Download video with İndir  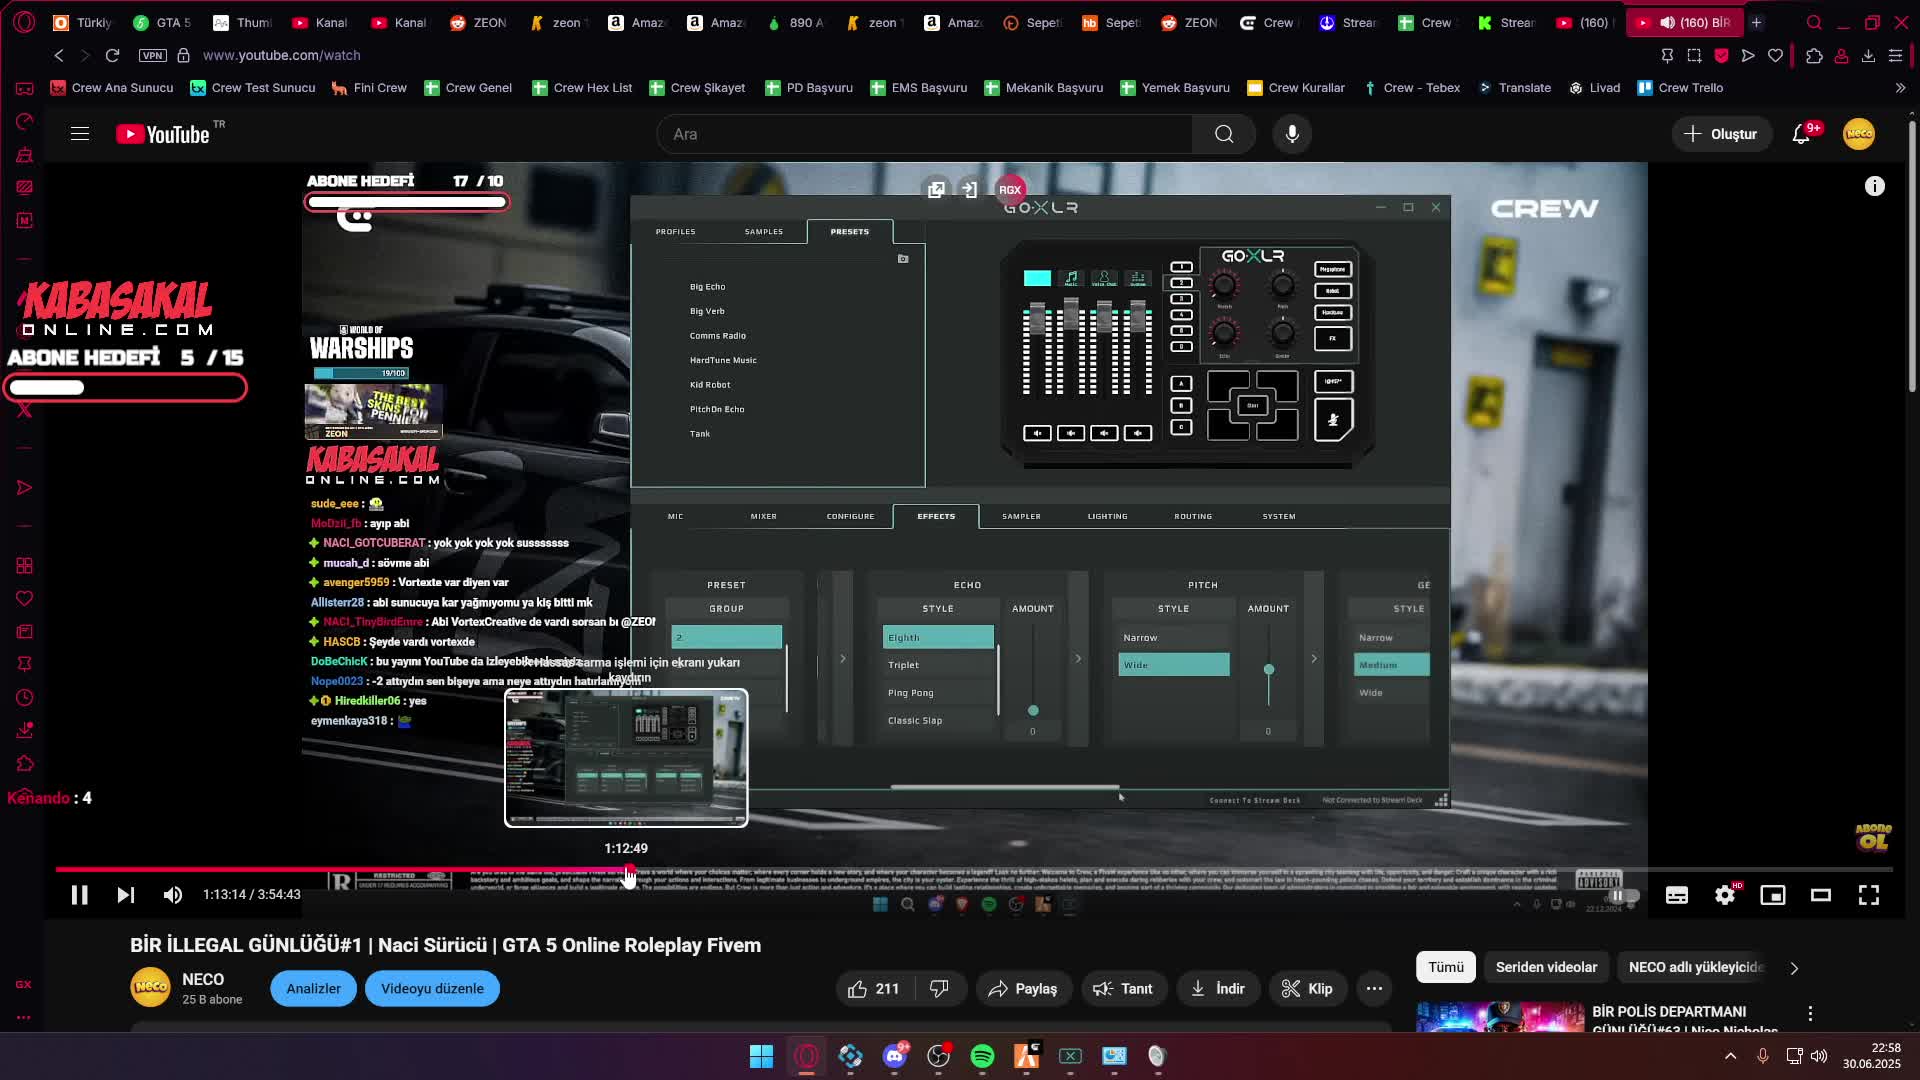tap(1218, 989)
